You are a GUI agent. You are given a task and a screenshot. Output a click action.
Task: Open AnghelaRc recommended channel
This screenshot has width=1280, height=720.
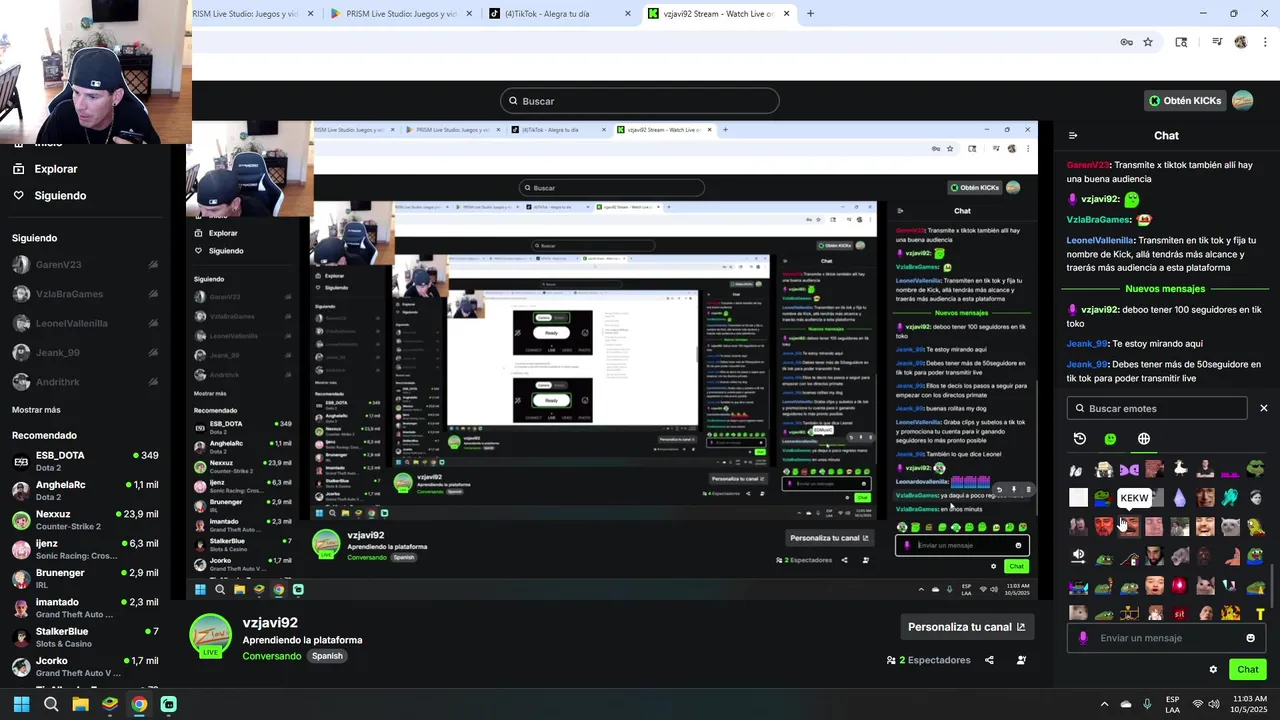tap(85, 491)
